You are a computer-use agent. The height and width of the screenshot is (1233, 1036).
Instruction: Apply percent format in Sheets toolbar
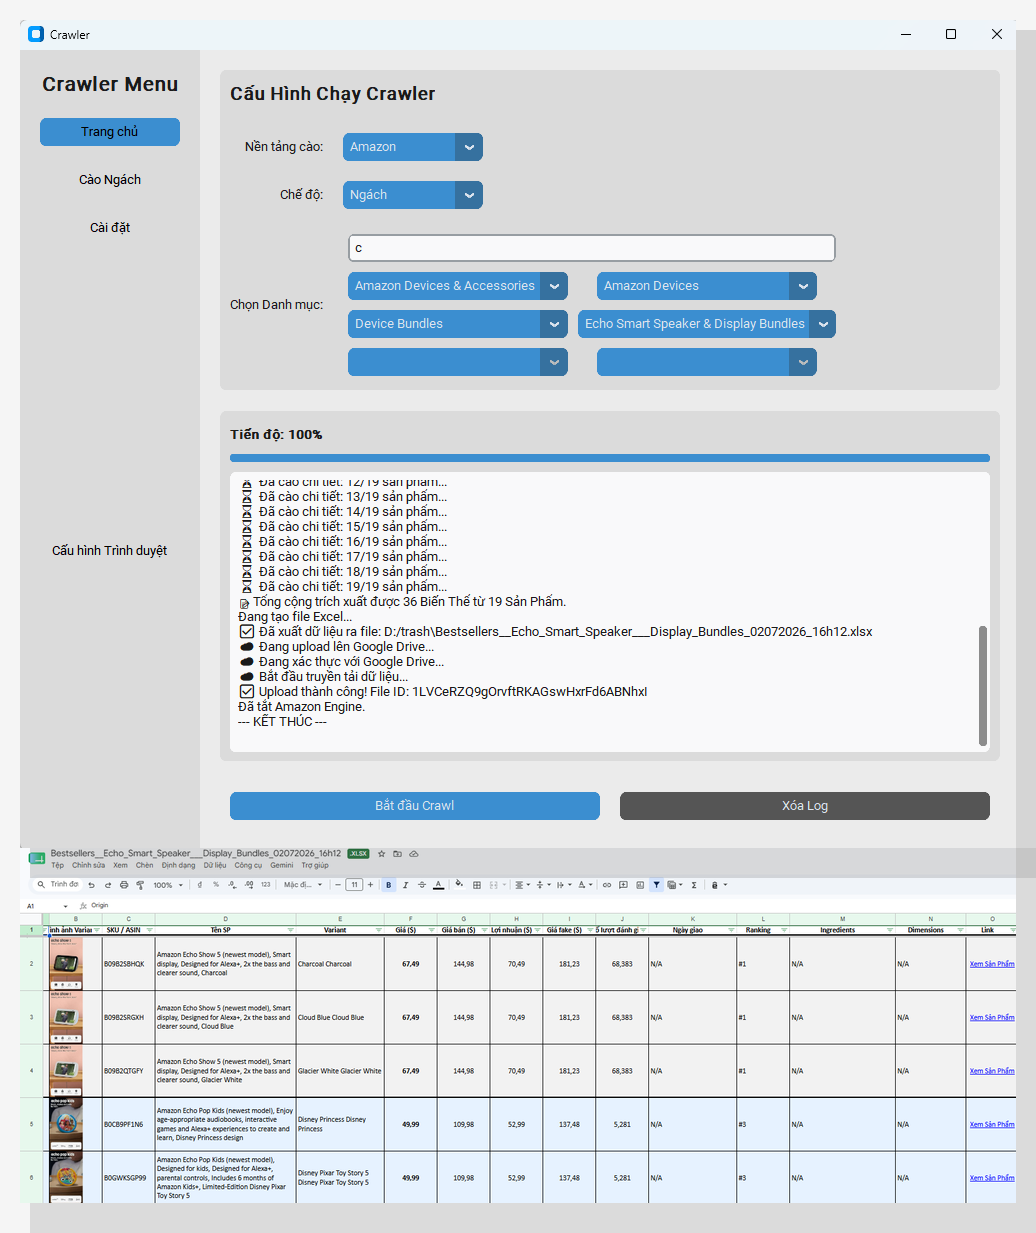tap(216, 885)
